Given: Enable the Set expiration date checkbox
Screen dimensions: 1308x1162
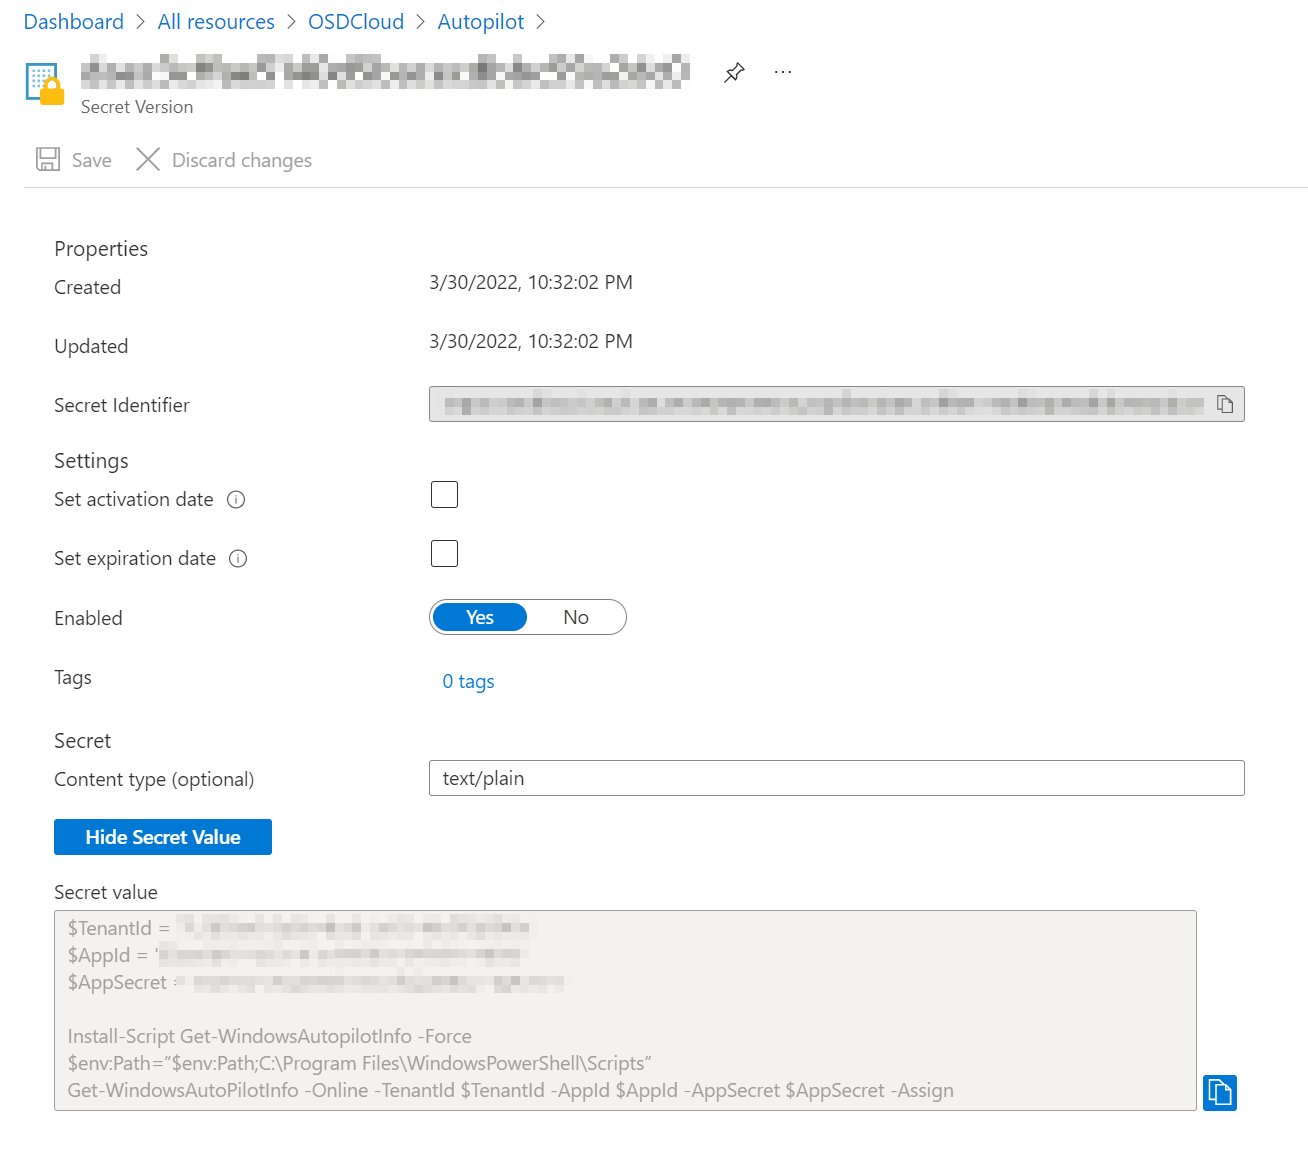Looking at the screenshot, I should click(x=444, y=553).
